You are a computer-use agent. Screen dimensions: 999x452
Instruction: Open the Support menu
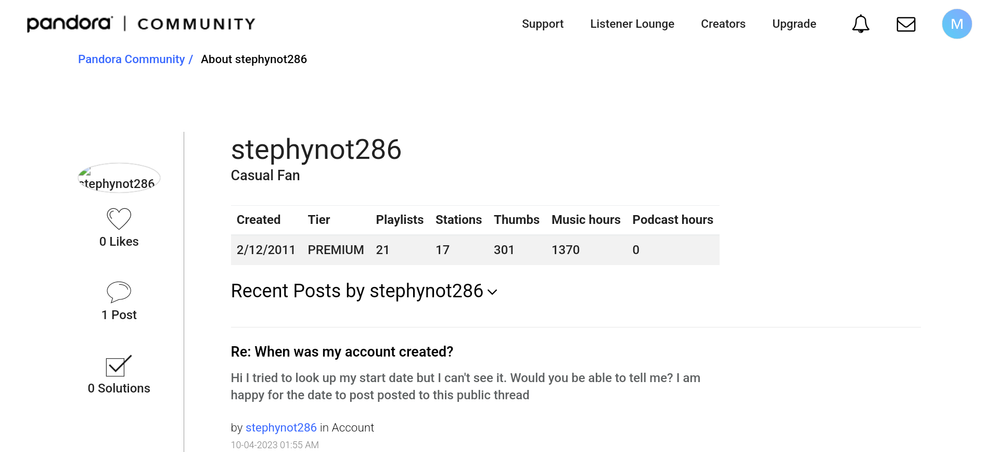[x=543, y=24]
